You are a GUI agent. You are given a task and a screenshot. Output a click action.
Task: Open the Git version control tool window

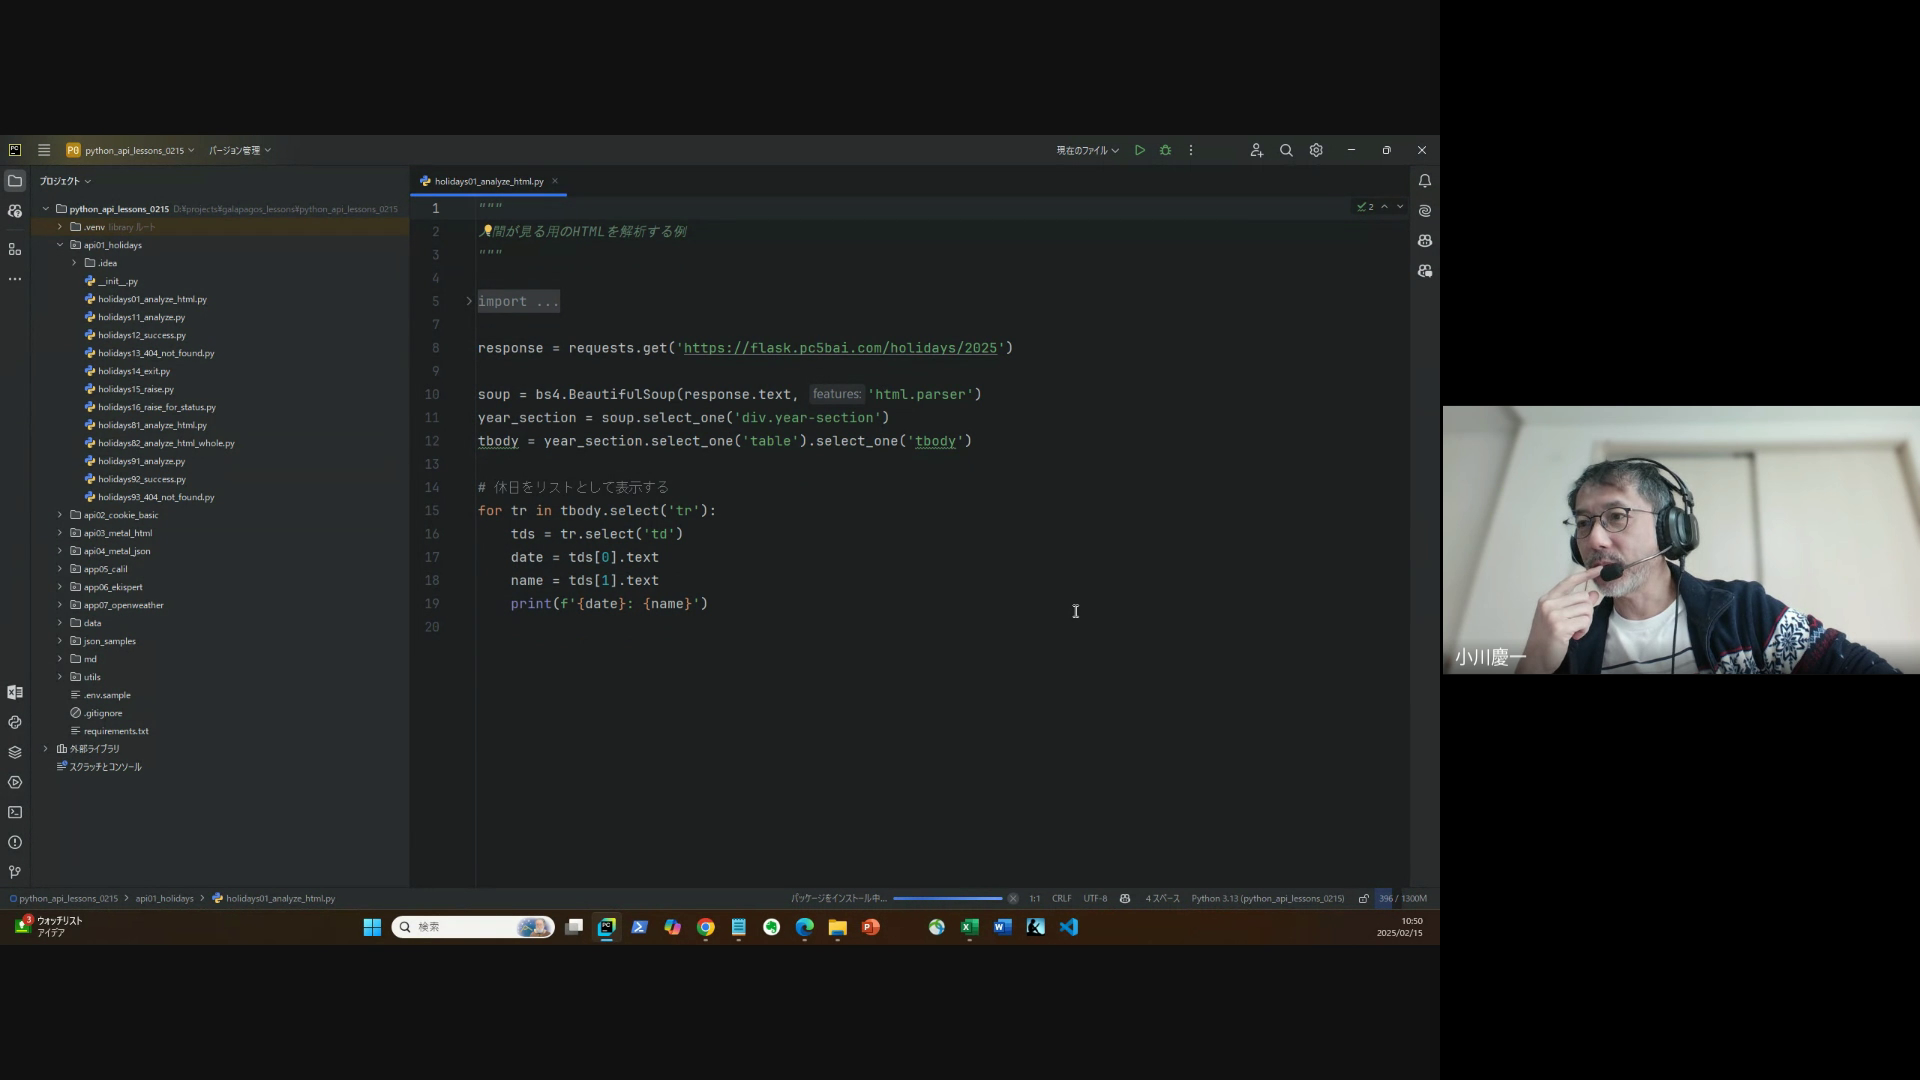tap(15, 872)
